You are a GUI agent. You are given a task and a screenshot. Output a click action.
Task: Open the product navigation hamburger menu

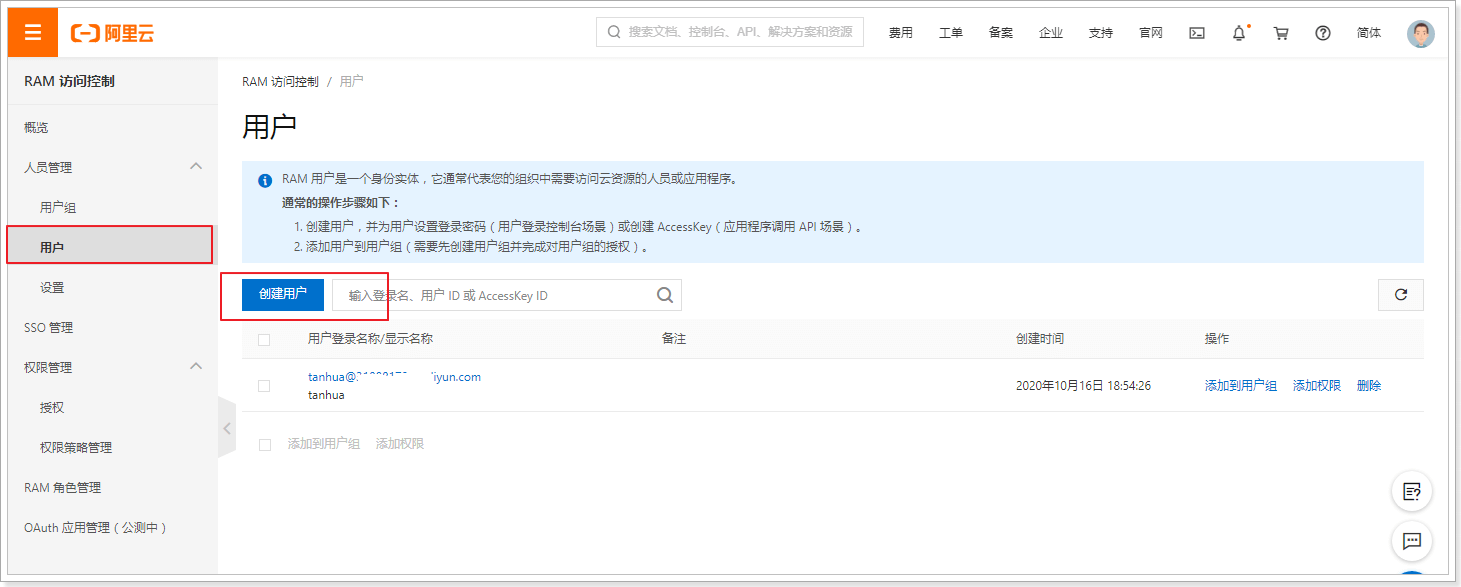tap(31, 31)
